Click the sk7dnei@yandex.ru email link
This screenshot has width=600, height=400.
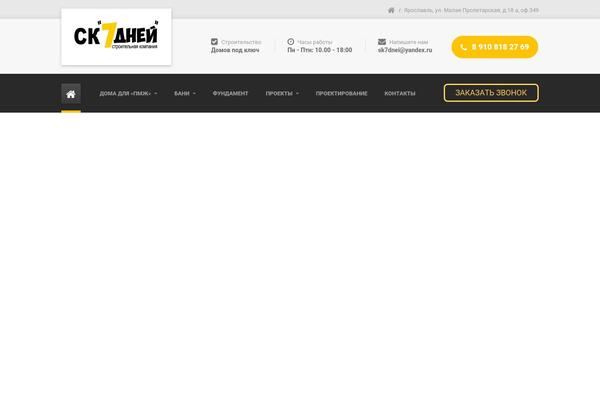click(x=405, y=50)
